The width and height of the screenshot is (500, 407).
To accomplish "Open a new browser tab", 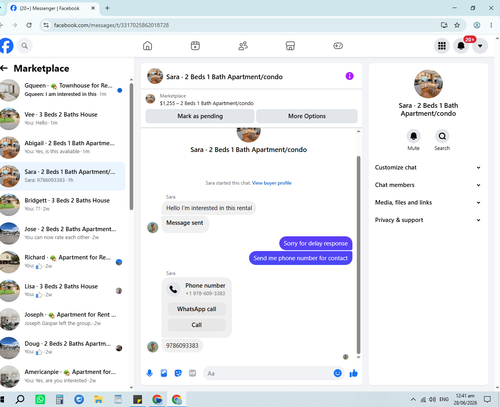I will pyautogui.click(x=107, y=8).
